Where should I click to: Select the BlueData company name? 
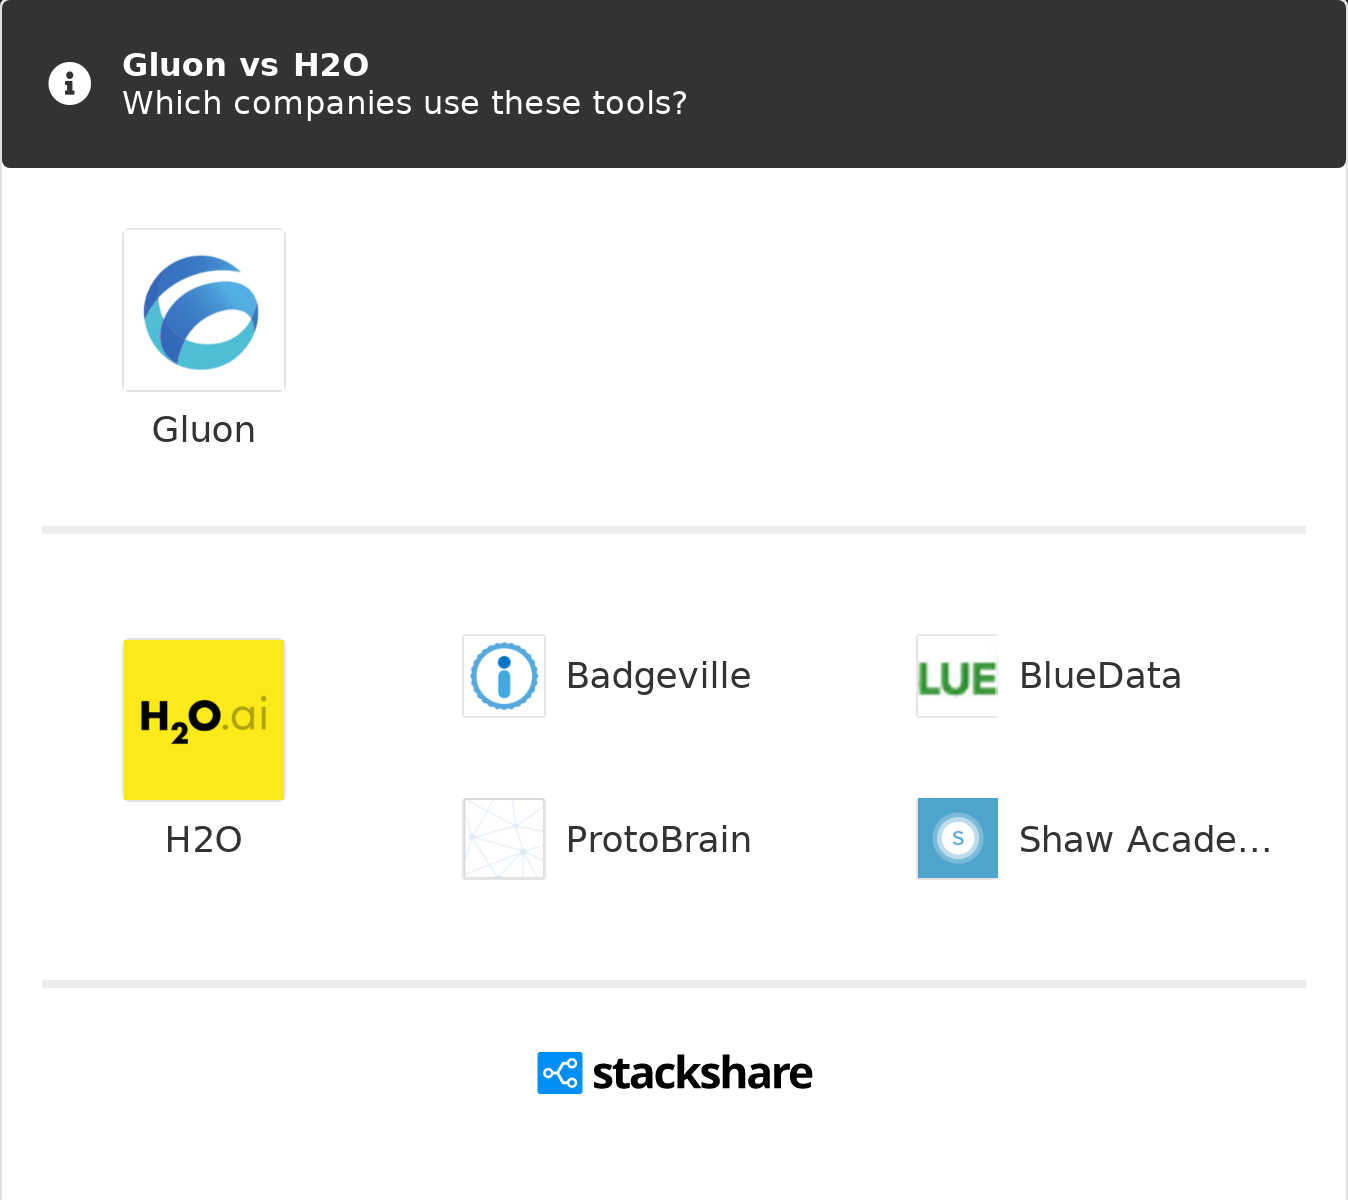tap(1100, 676)
